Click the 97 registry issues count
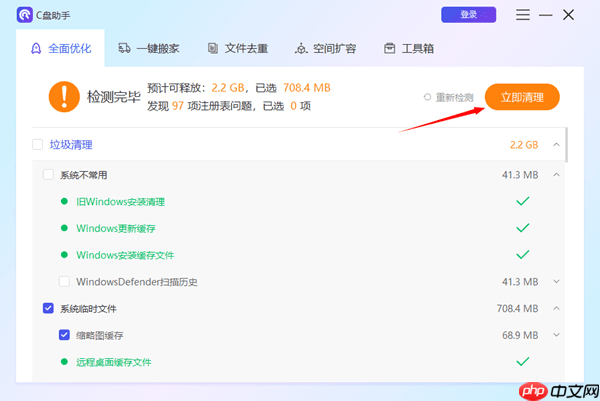This screenshot has height=401, width=600. (x=178, y=106)
